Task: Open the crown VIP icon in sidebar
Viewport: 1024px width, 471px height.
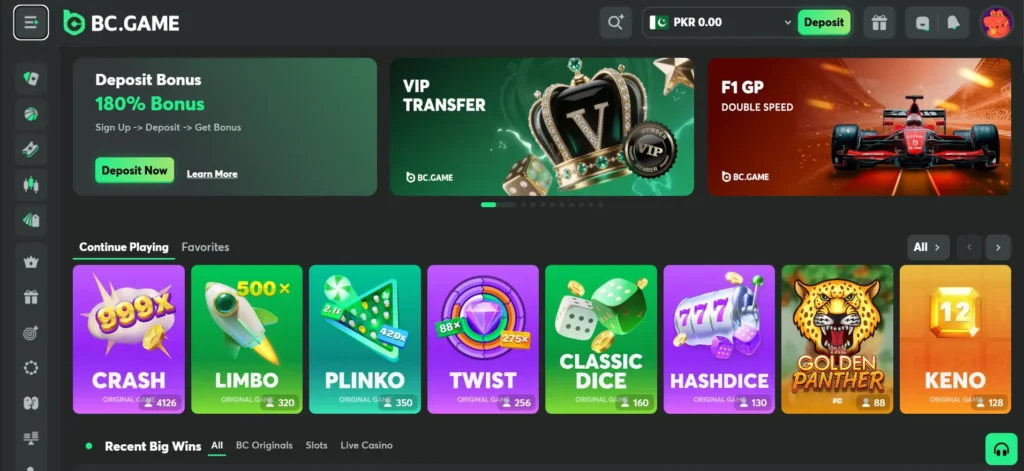Action: tap(31, 262)
